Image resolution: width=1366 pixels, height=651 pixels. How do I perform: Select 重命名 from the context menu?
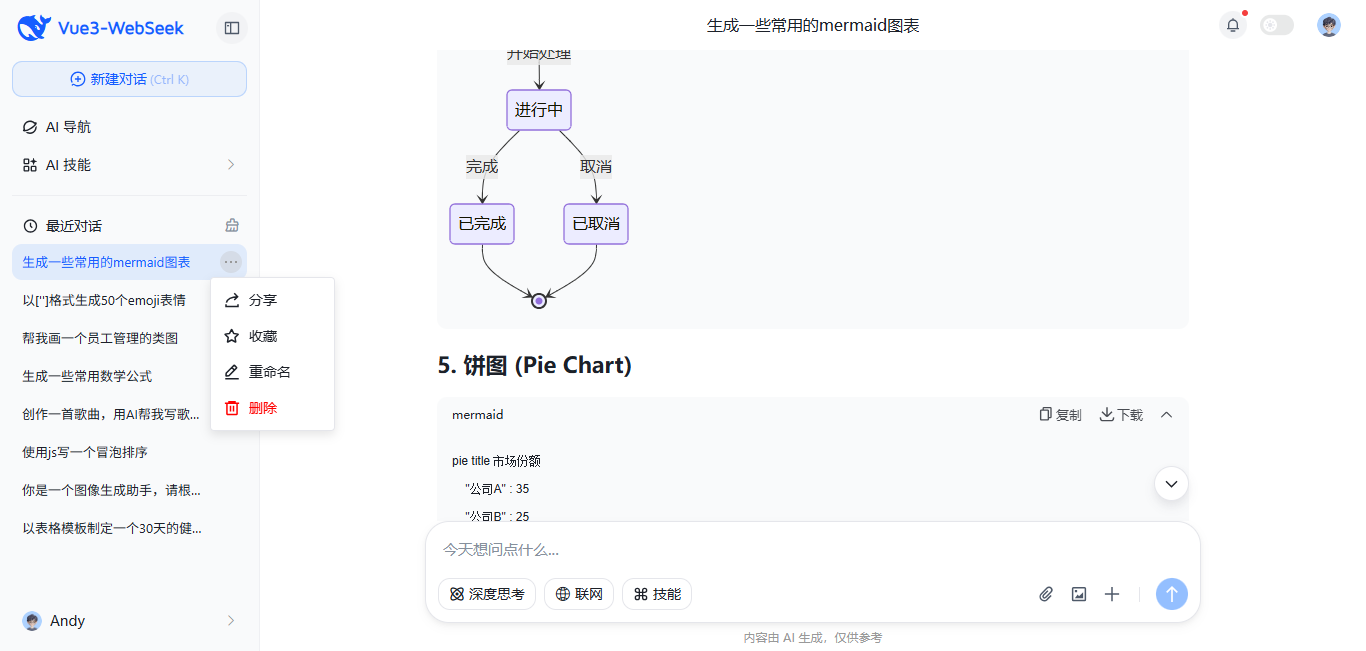tap(270, 371)
